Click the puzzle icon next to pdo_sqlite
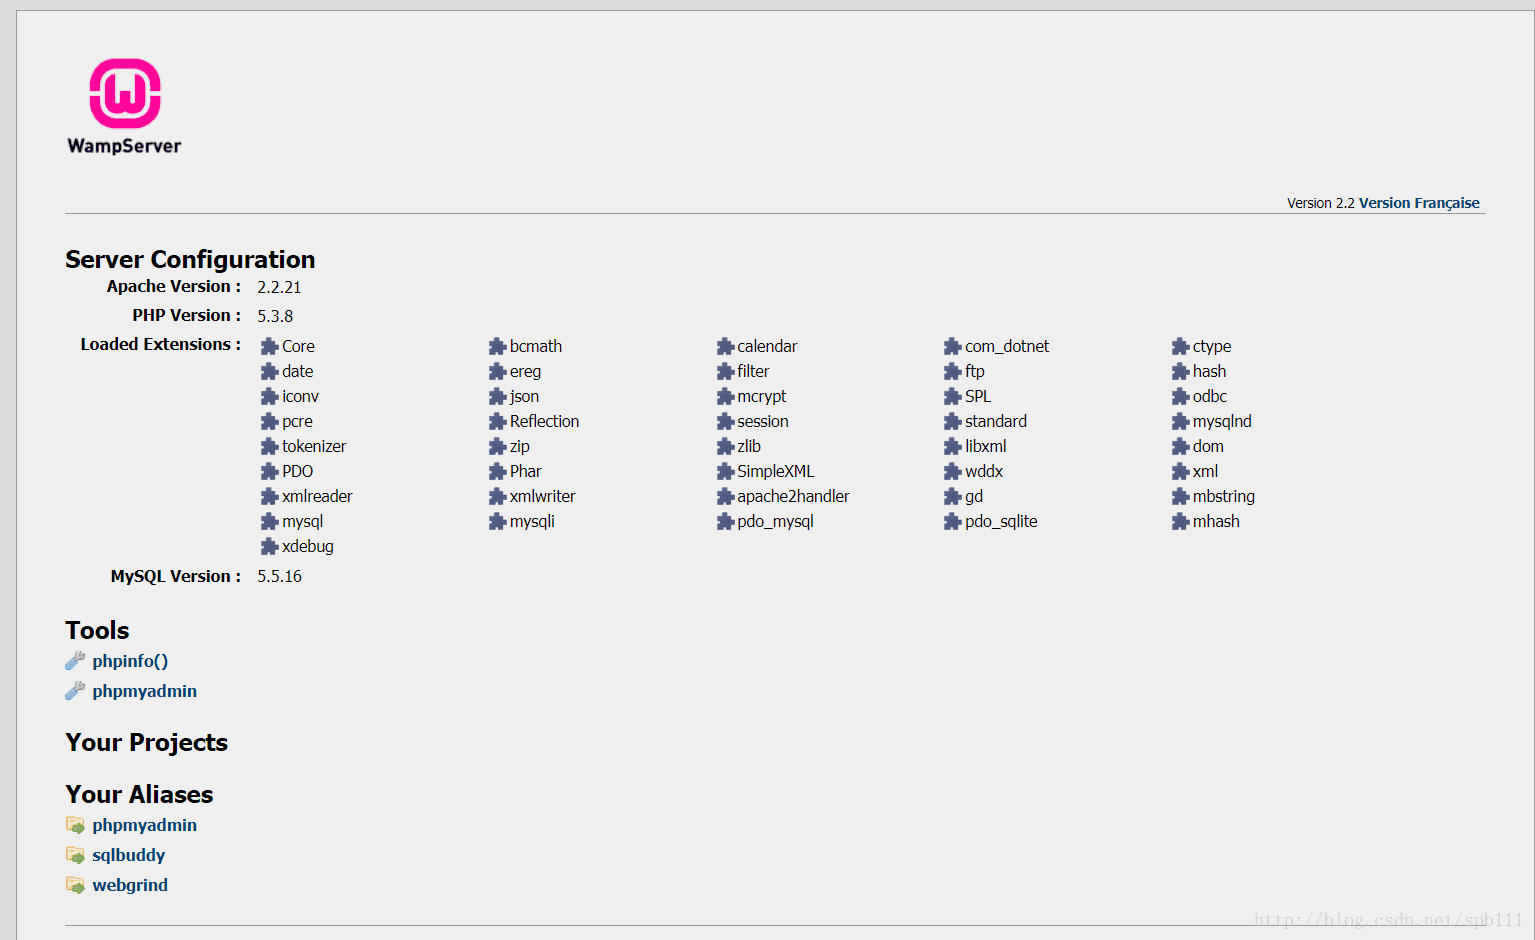This screenshot has width=1535, height=940. point(952,521)
